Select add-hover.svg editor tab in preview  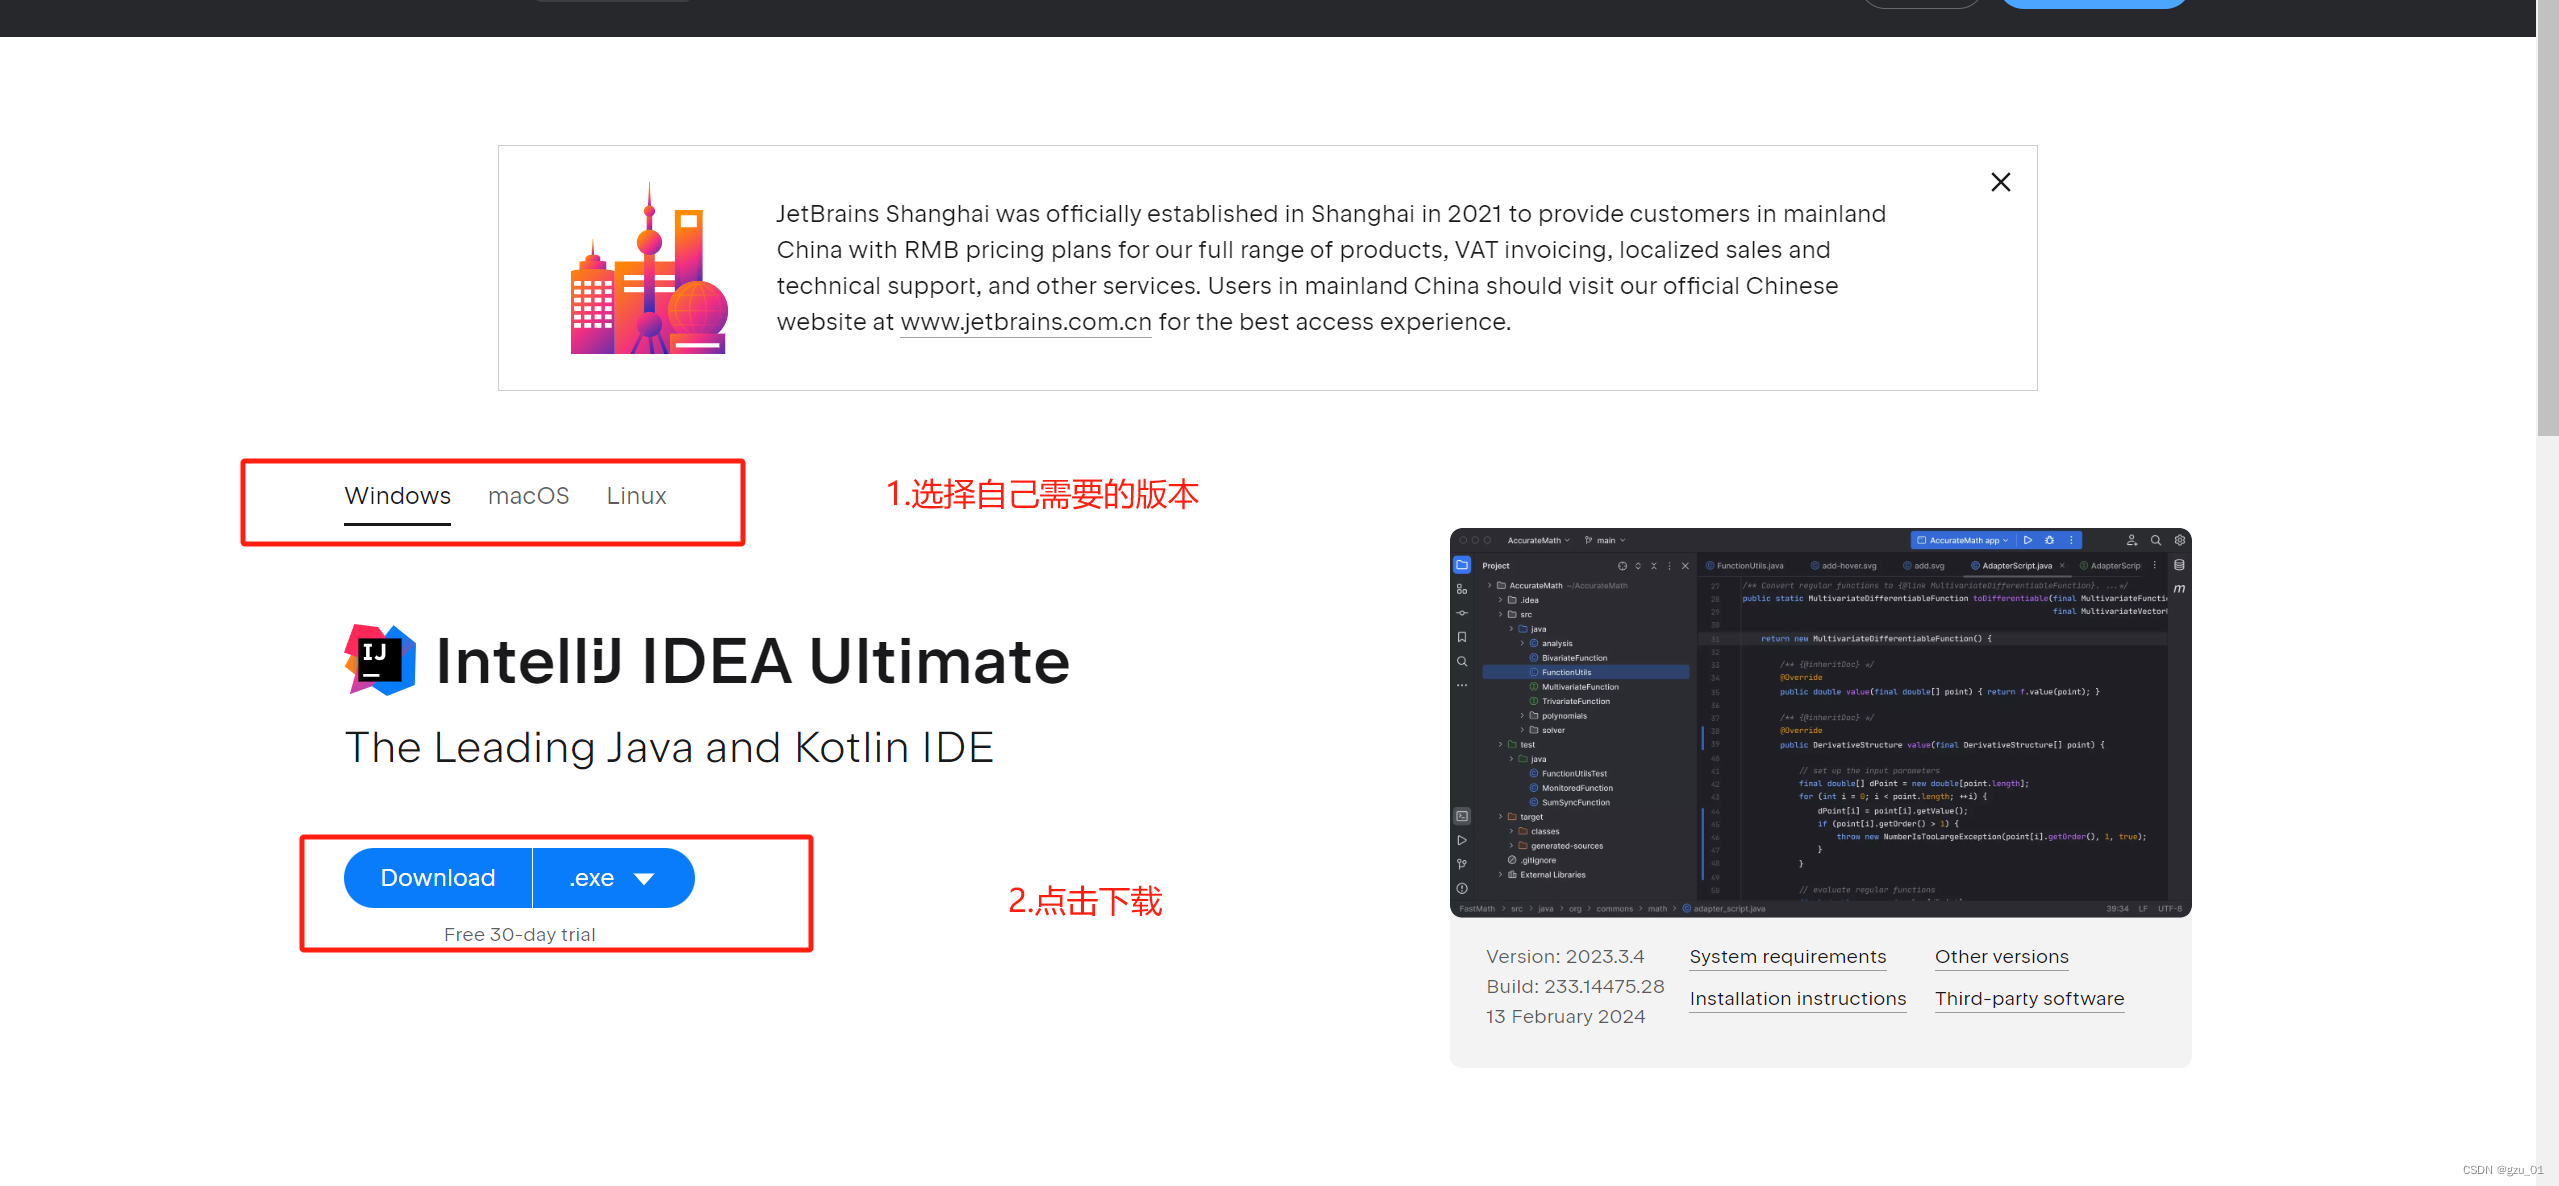1843,566
